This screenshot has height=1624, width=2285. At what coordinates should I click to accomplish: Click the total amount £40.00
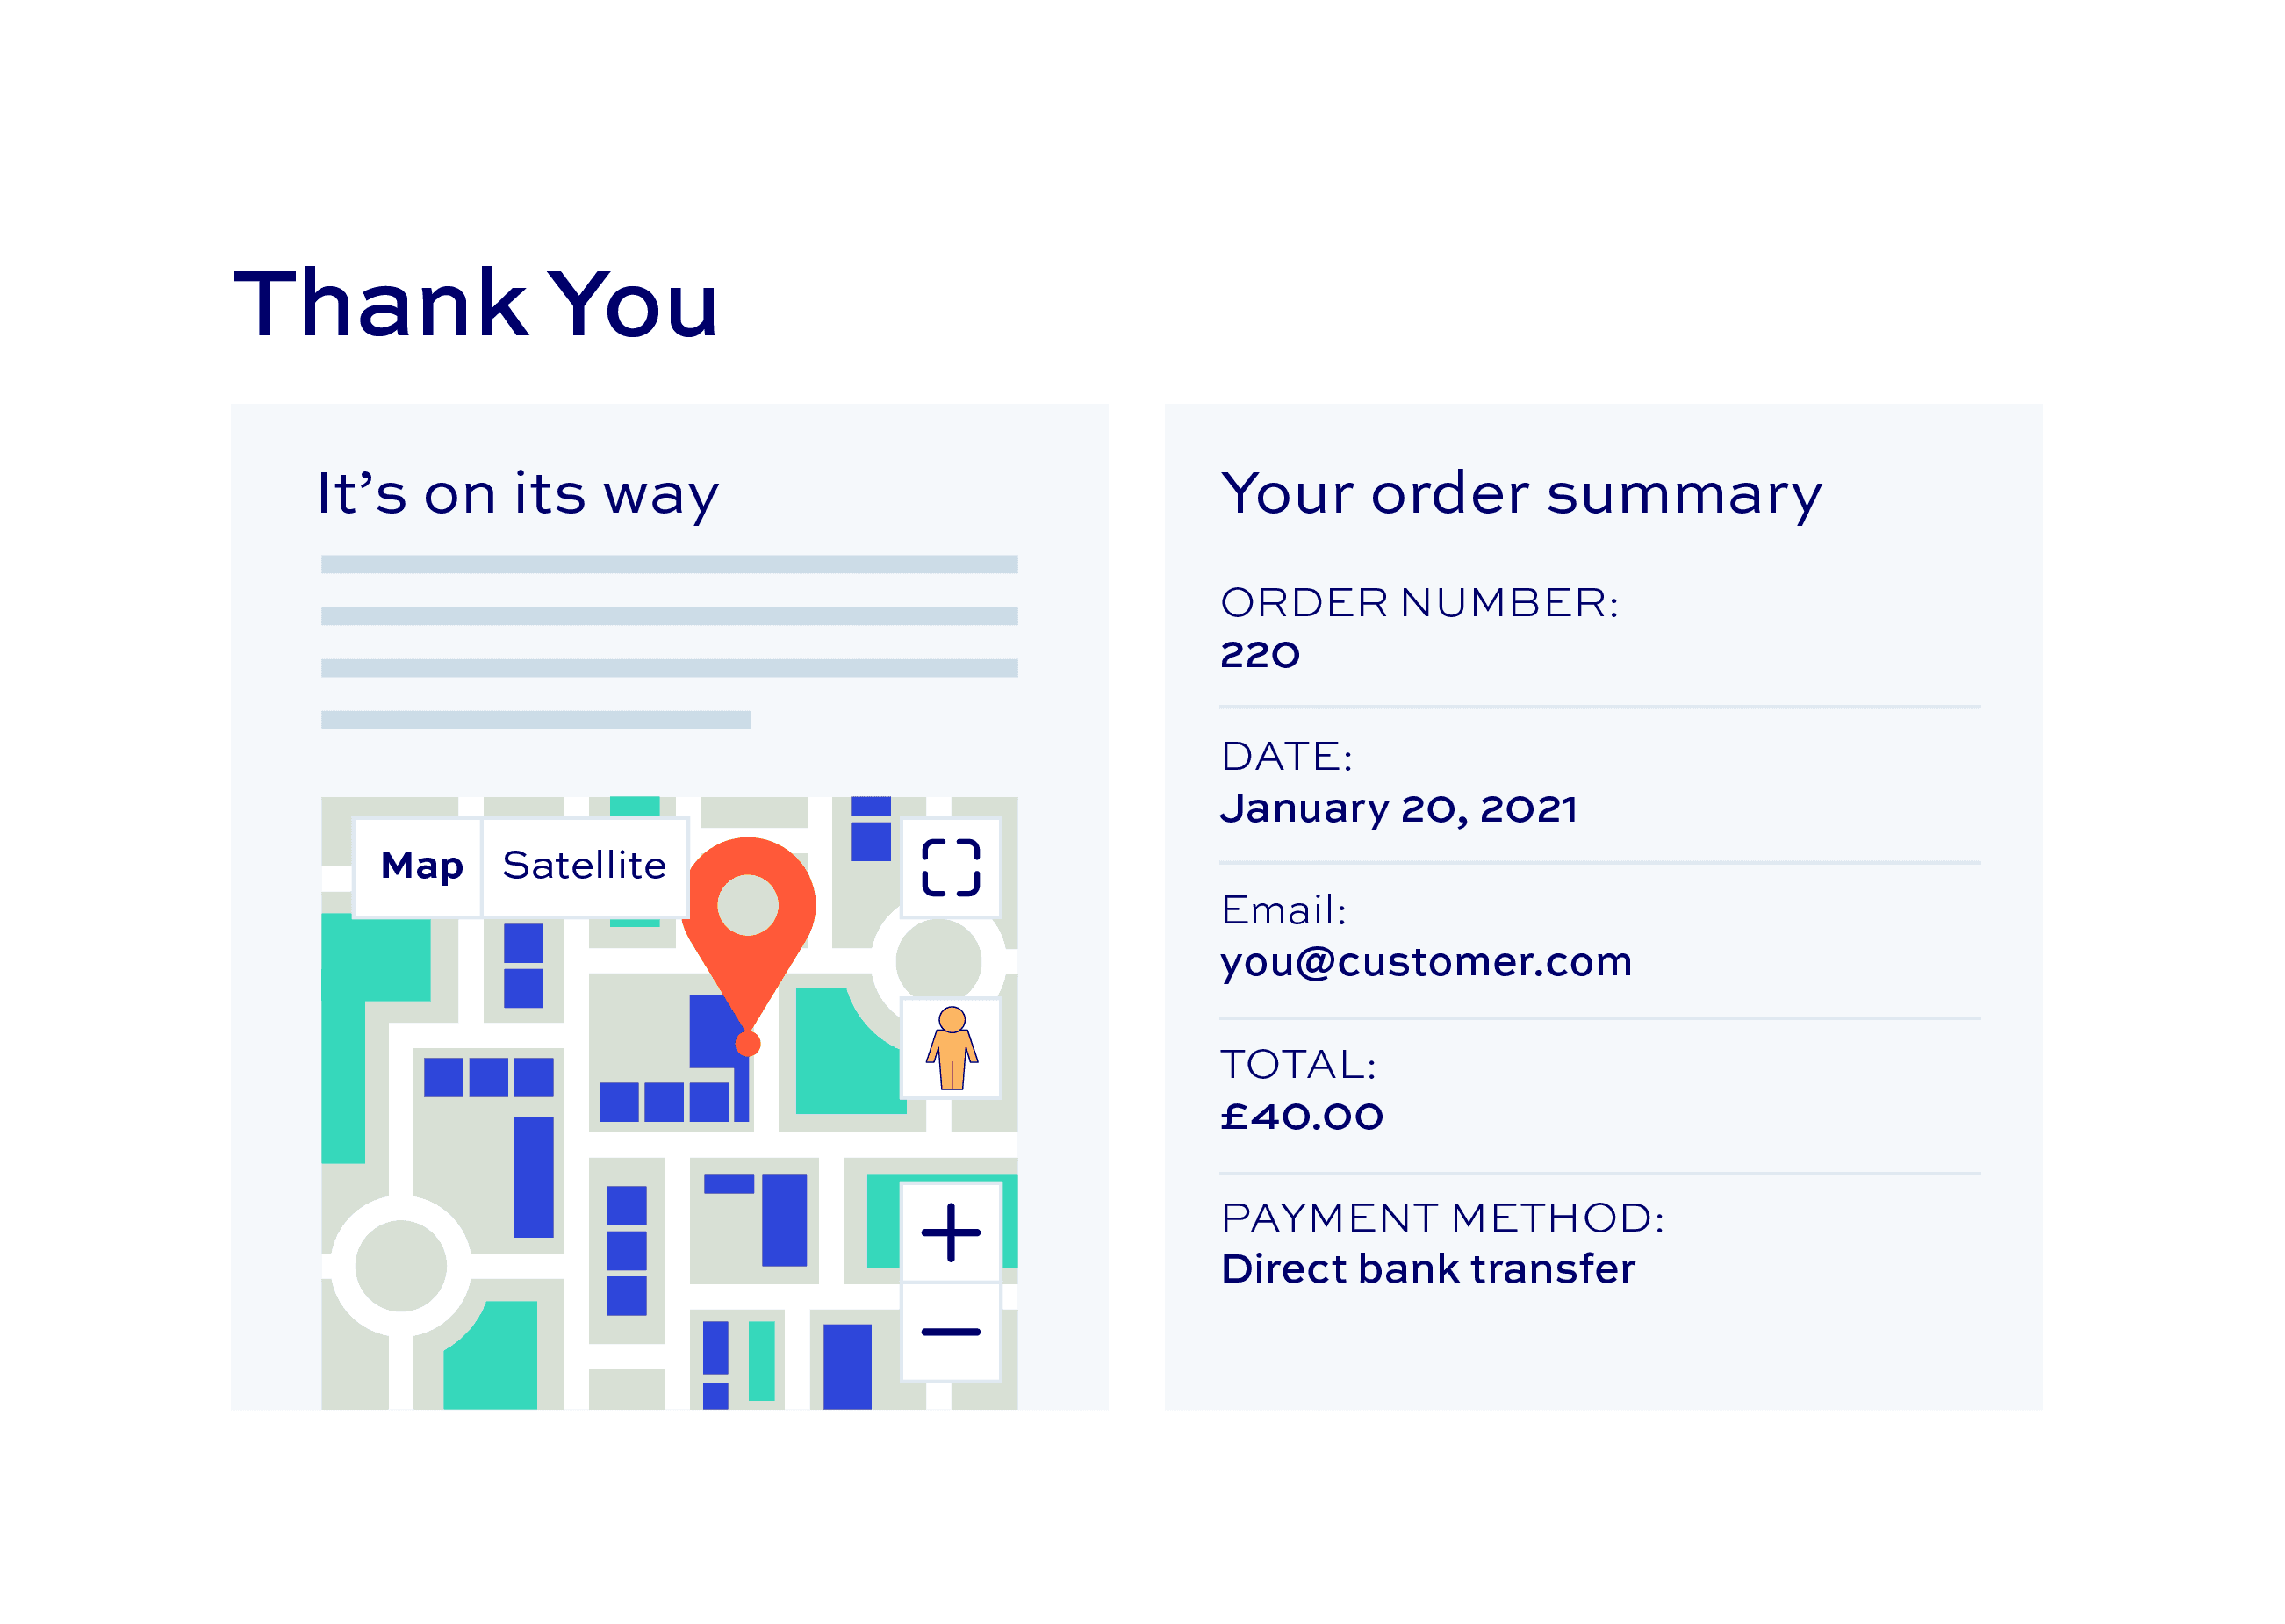pyautogui.click(x=1301, y=1117)
